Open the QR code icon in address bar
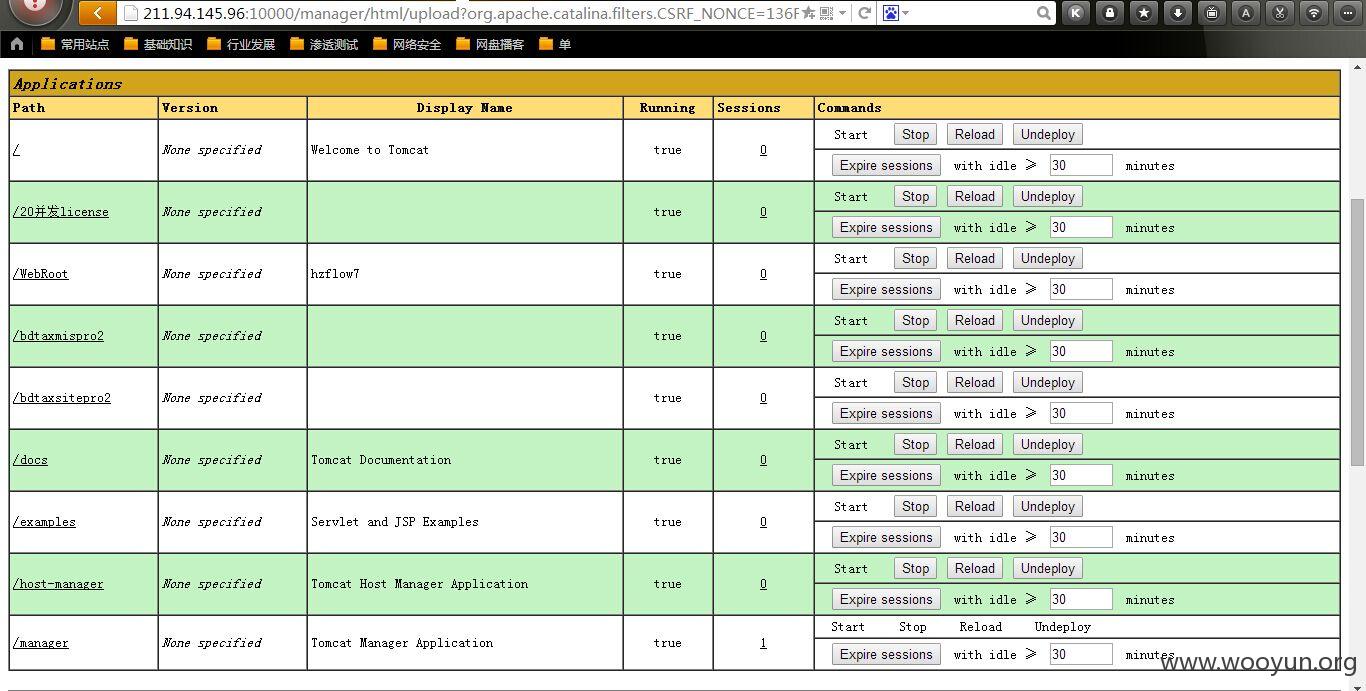Image resolution: width=1366 pixels, height=691 pixels. 826,13
